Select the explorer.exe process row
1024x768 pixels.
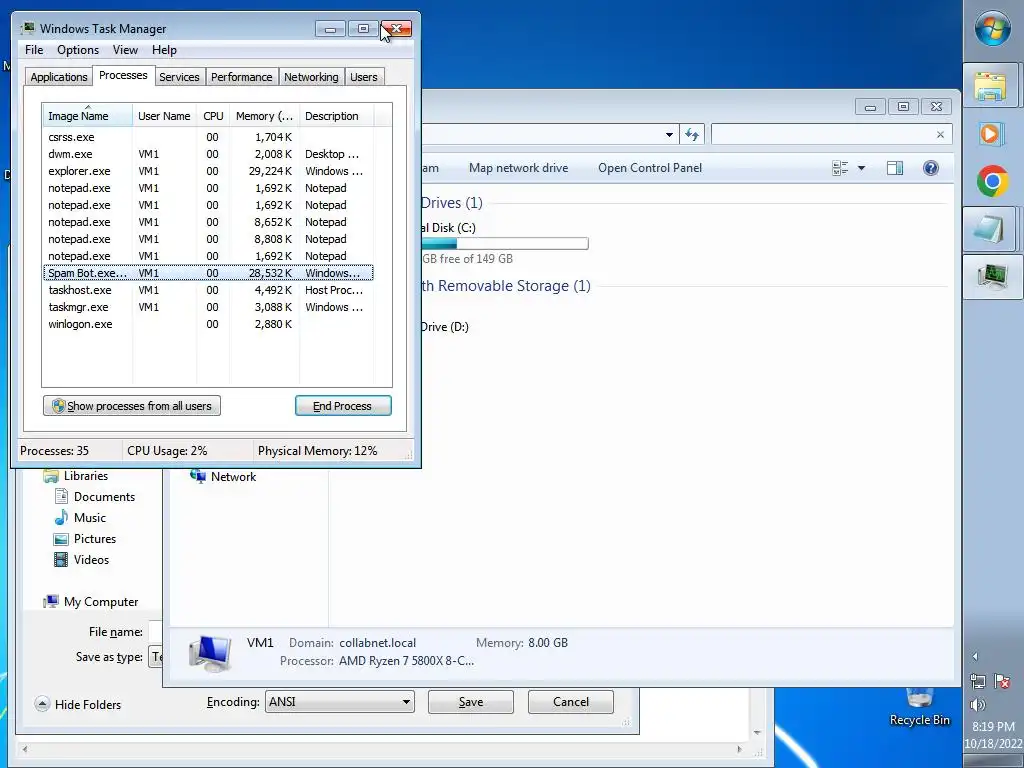coord(208,171)
